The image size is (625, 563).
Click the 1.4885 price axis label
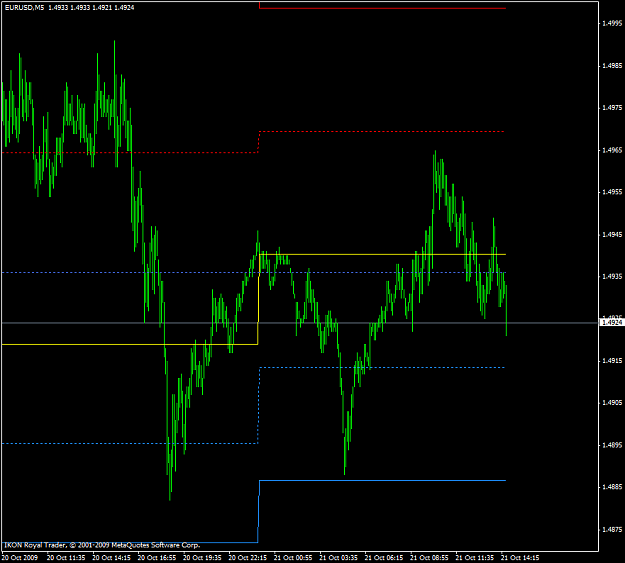point(612,487)
